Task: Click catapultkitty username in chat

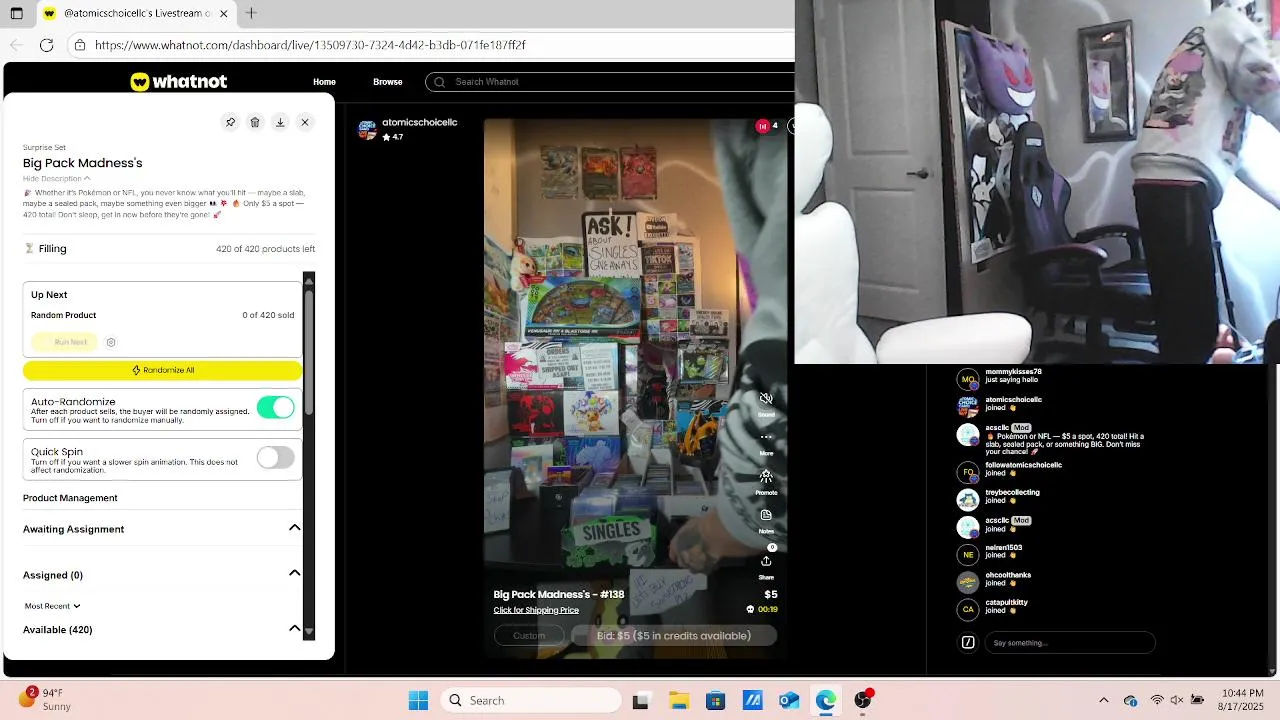Action: click(1006, 603)
